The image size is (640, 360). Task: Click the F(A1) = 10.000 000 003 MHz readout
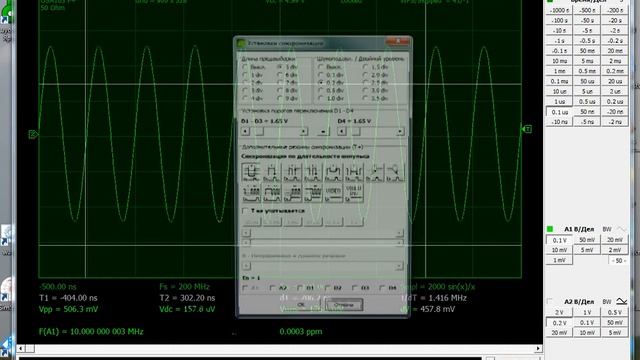coord(91,331)
